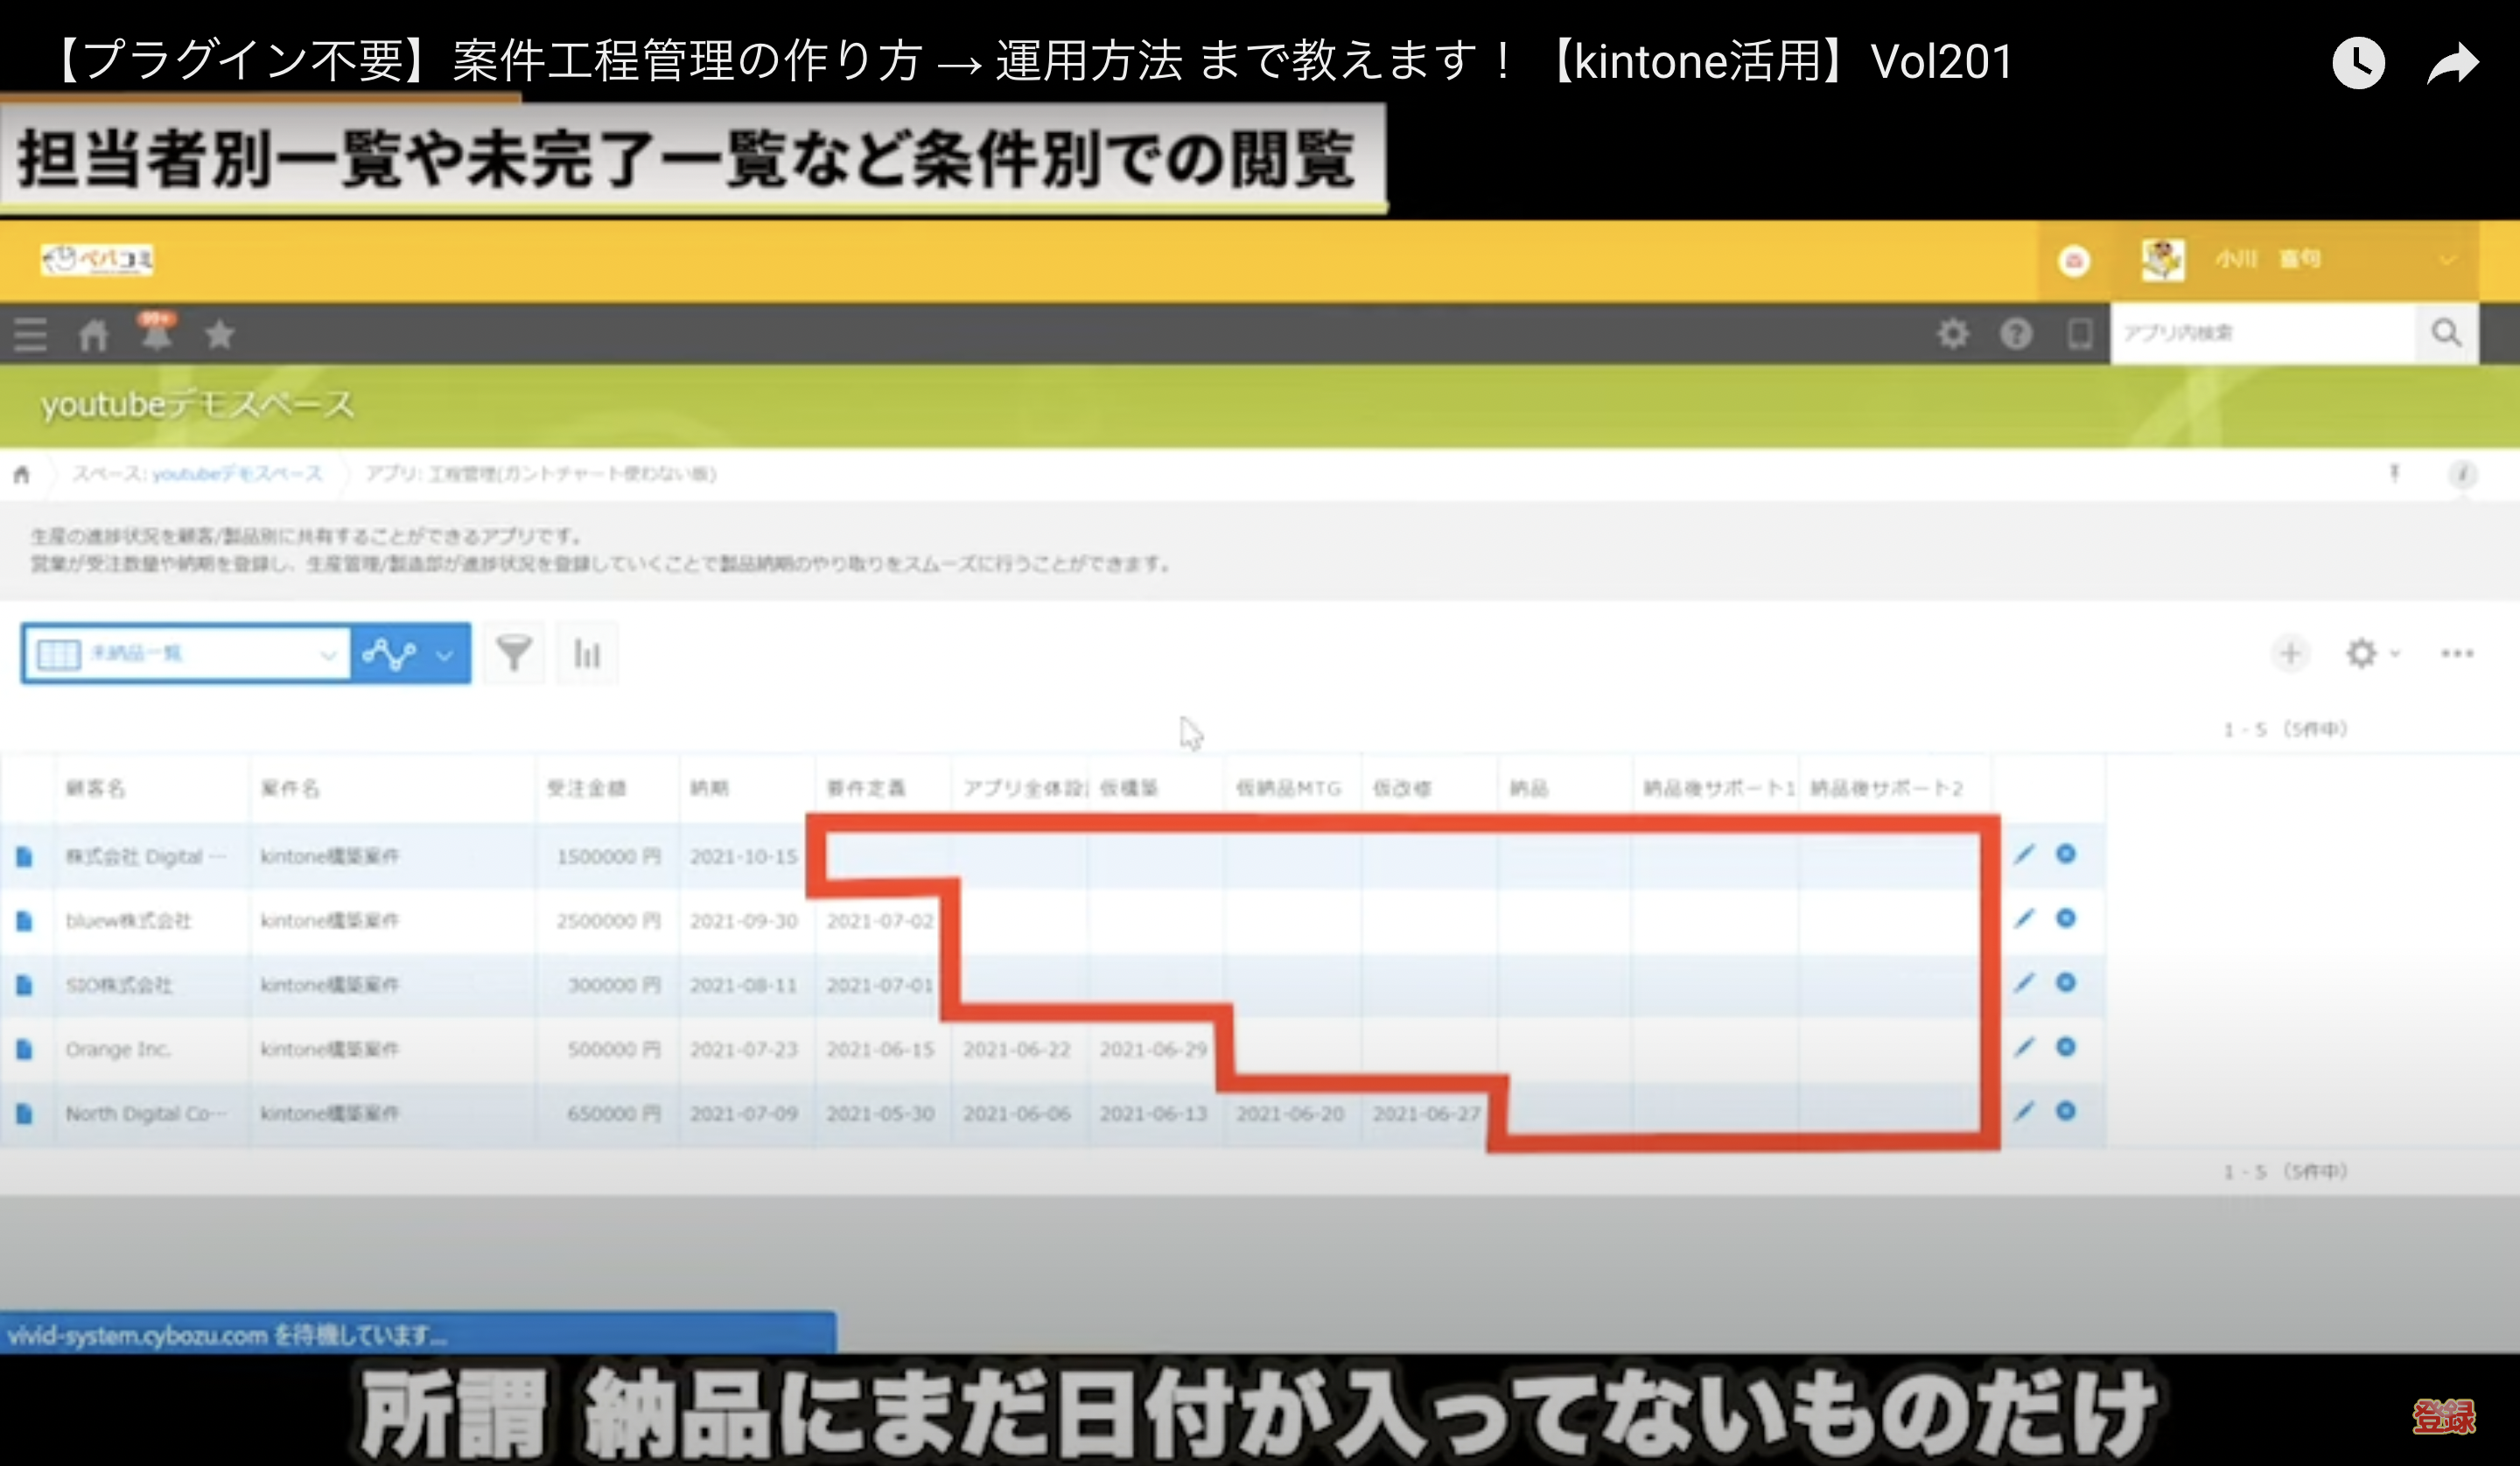Edit the Orange Inc. record with pencil
This screenshot has height=1466, width=2520.
2024,1048
